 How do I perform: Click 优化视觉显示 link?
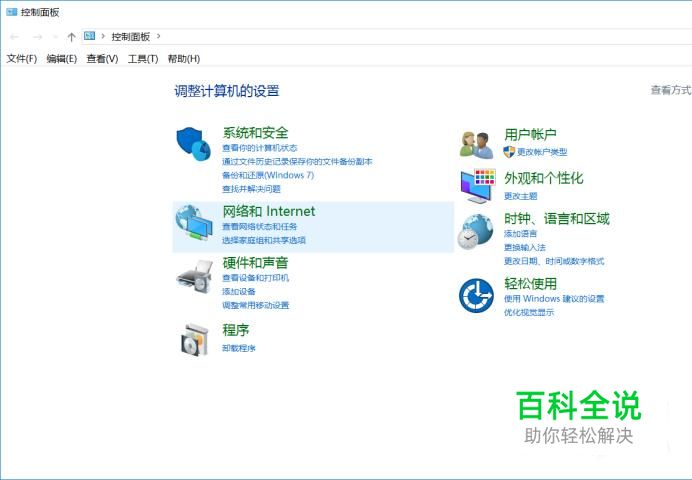tap(529, 312)
